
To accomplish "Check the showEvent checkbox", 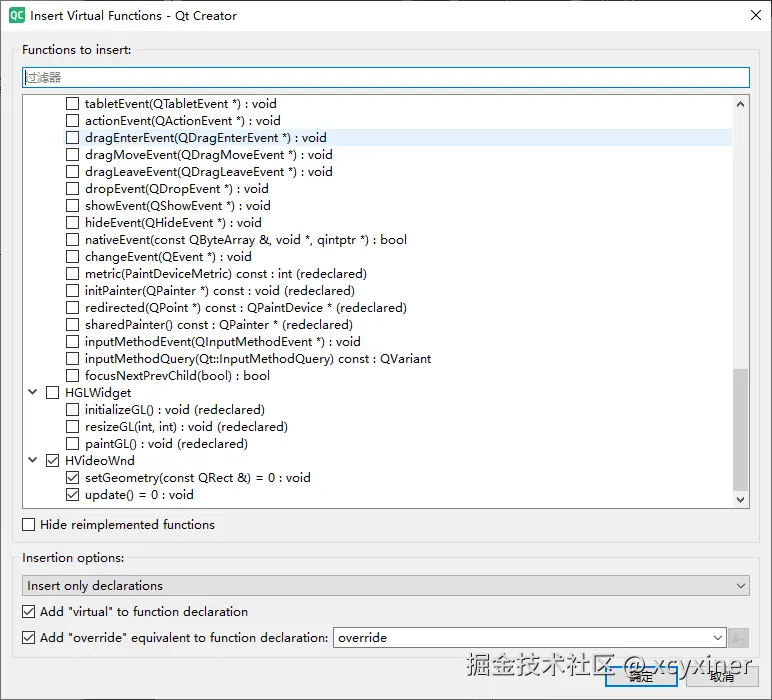I will tap(72, 206).
